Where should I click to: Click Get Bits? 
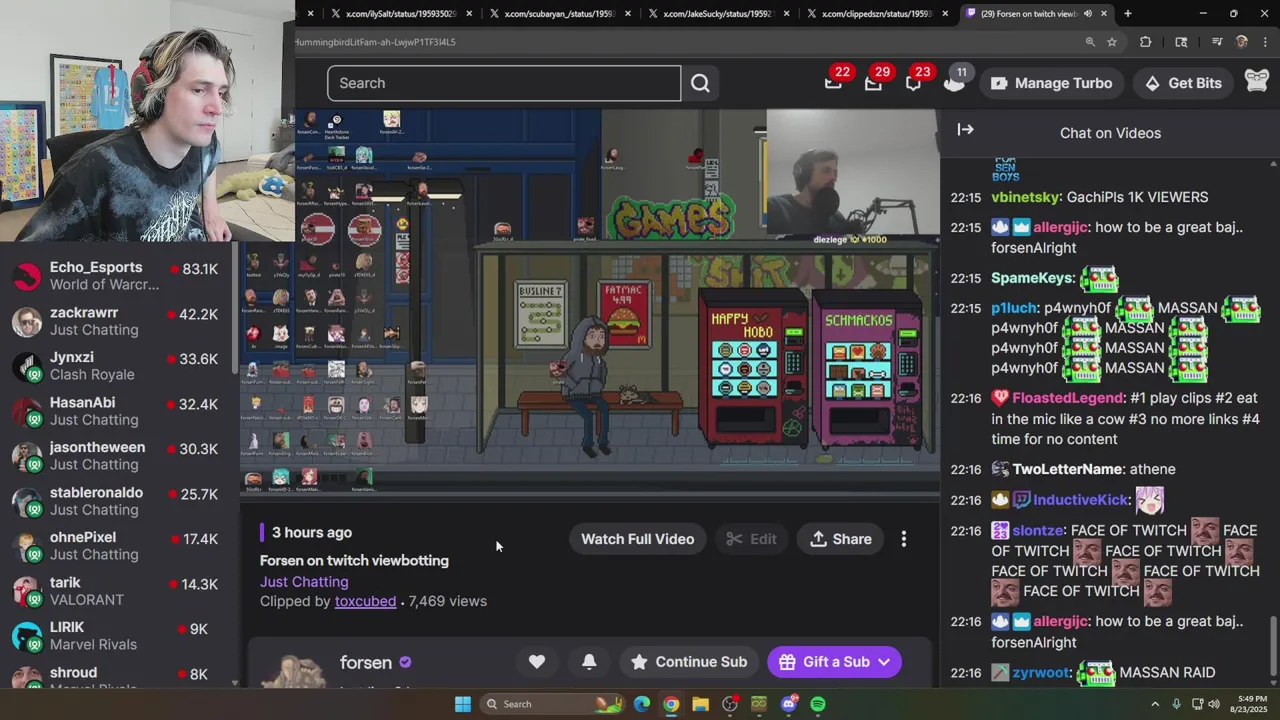[1183, 83]
